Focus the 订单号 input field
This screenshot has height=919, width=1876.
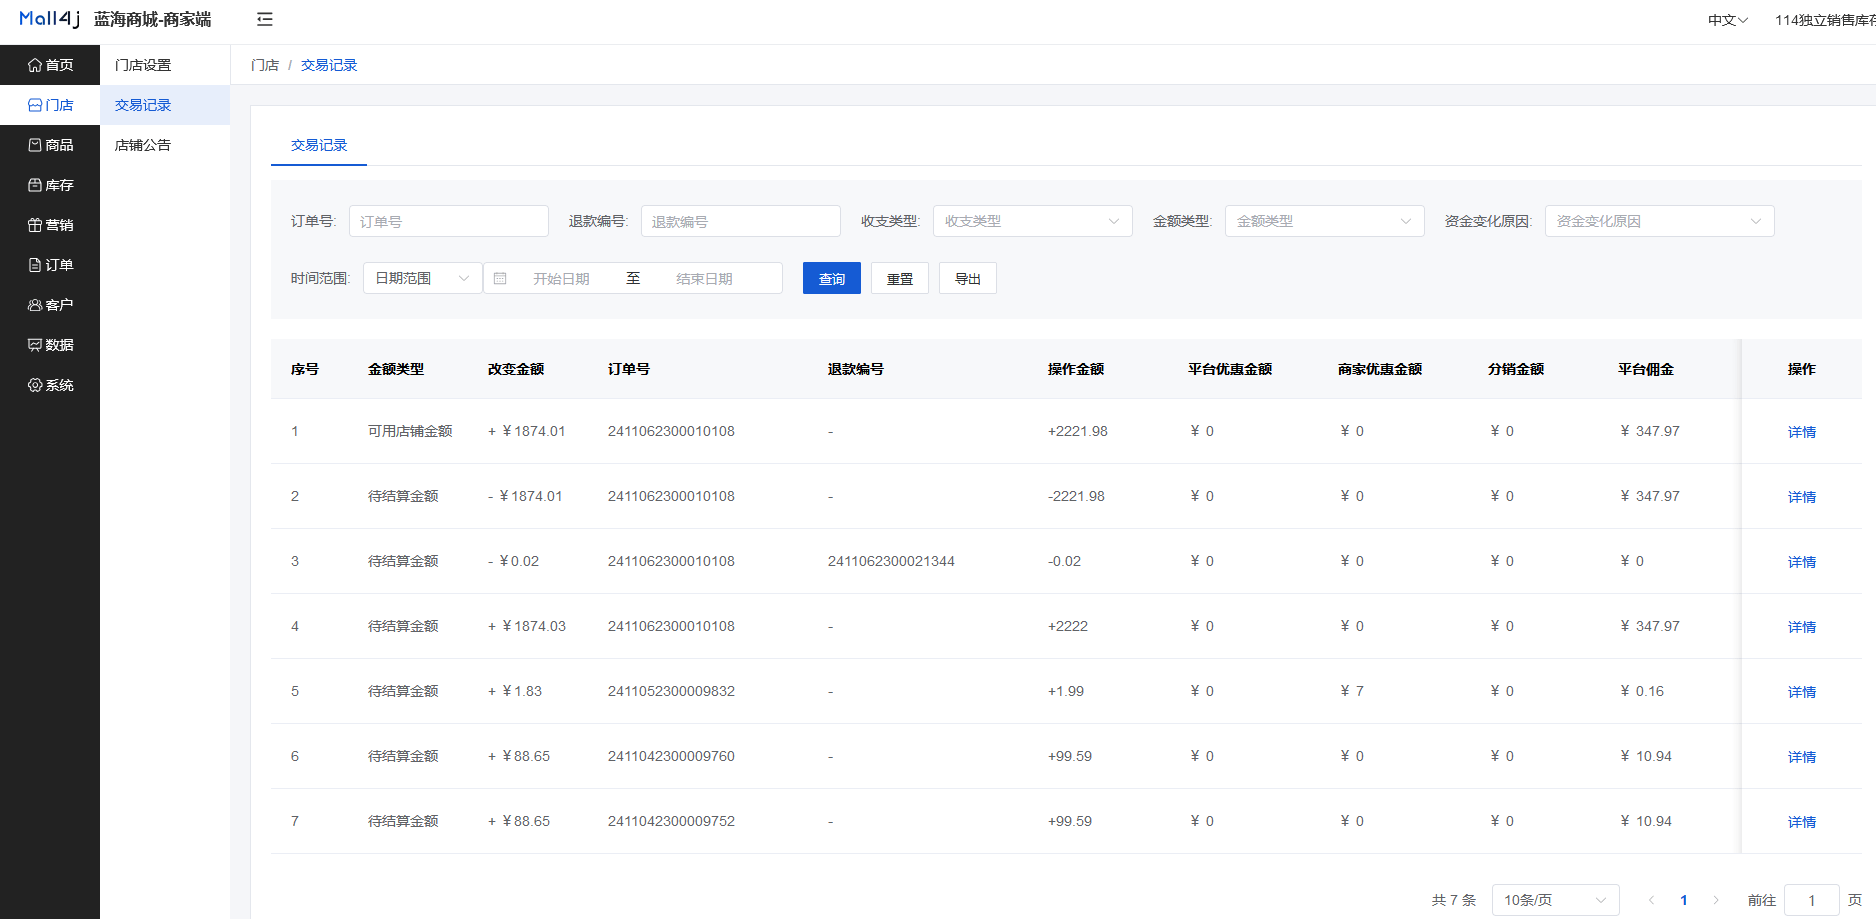point(449,221)
